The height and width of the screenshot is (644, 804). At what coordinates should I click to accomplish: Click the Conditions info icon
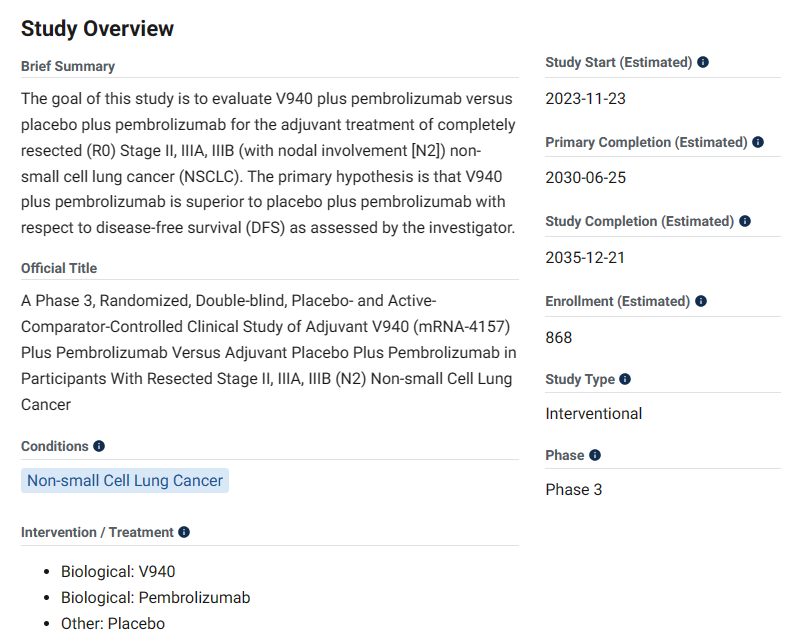99,446
